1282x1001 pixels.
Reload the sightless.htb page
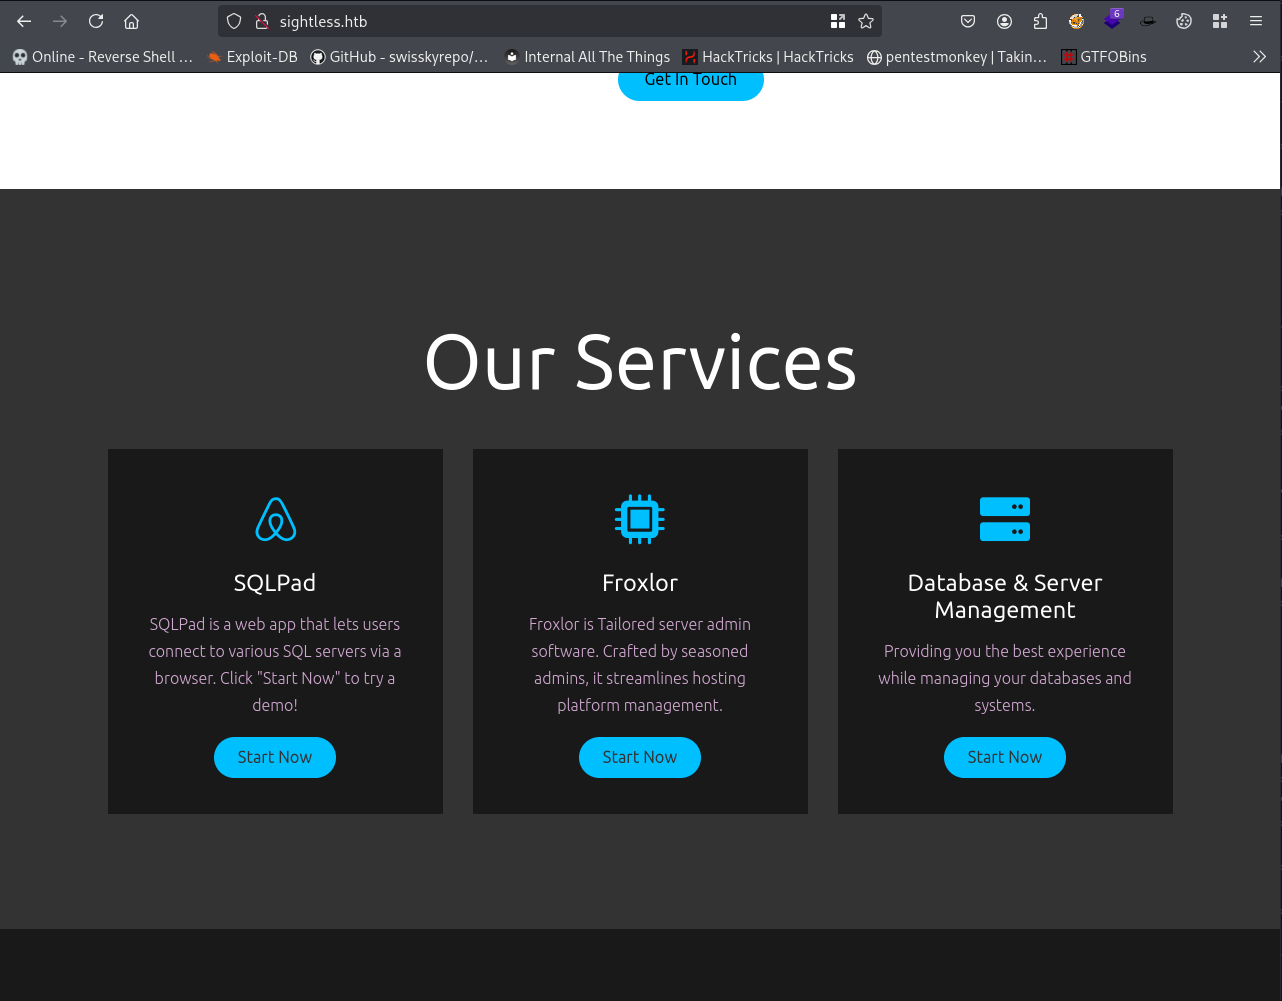tap(96, 21)
